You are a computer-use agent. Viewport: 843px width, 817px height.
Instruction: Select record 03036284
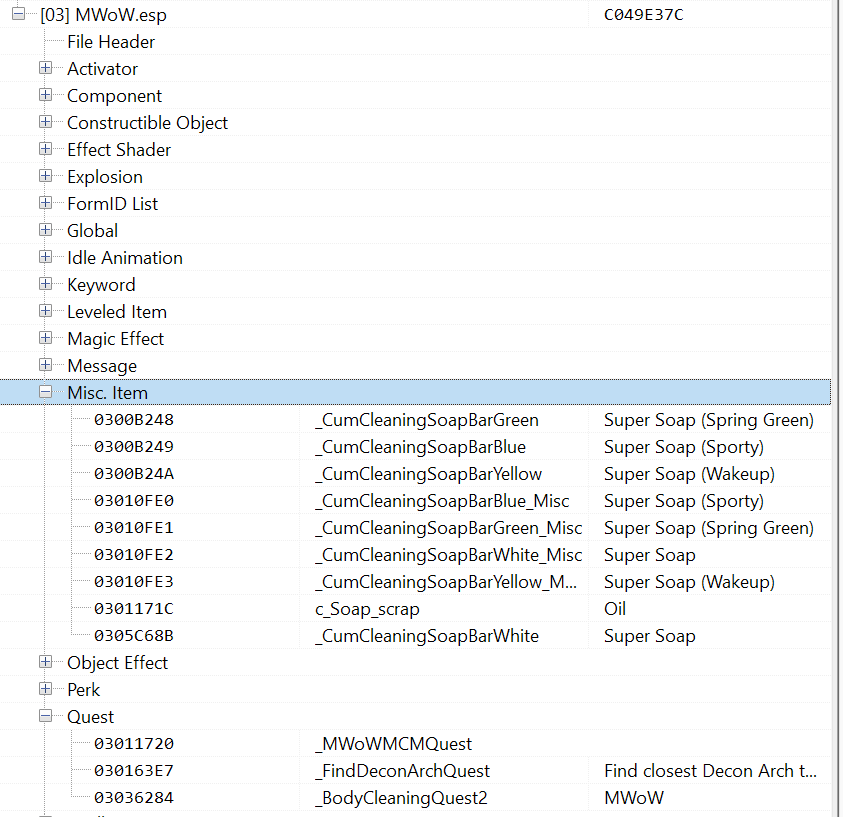[x=134, y=798]
